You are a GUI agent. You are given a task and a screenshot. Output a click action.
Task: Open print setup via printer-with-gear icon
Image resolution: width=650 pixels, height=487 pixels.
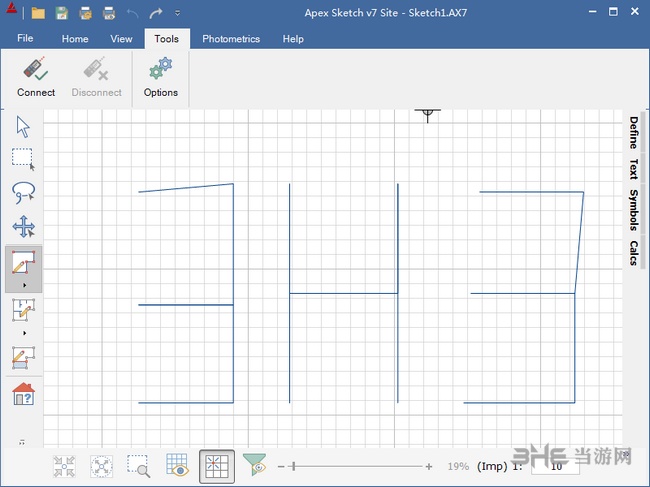tap(85, 13)
